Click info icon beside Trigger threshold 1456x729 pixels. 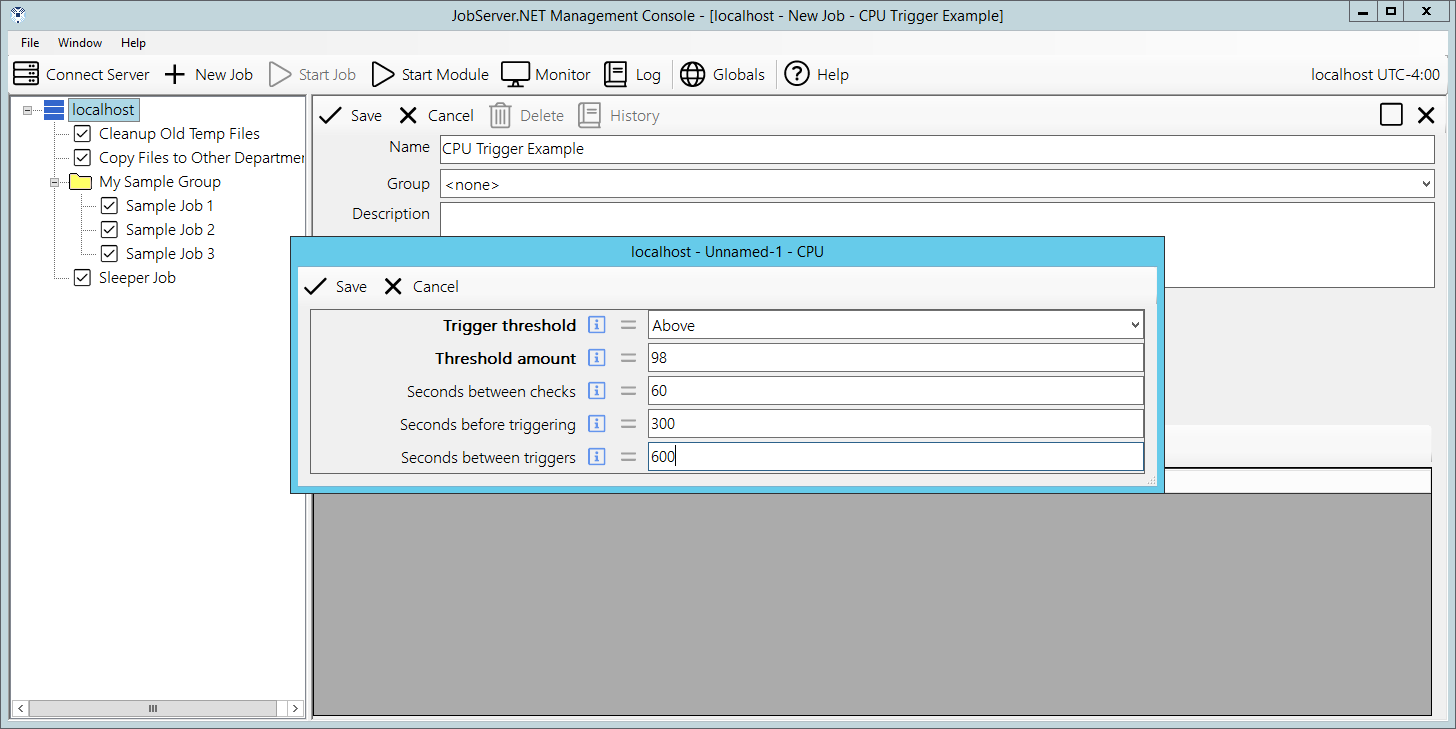597,325
